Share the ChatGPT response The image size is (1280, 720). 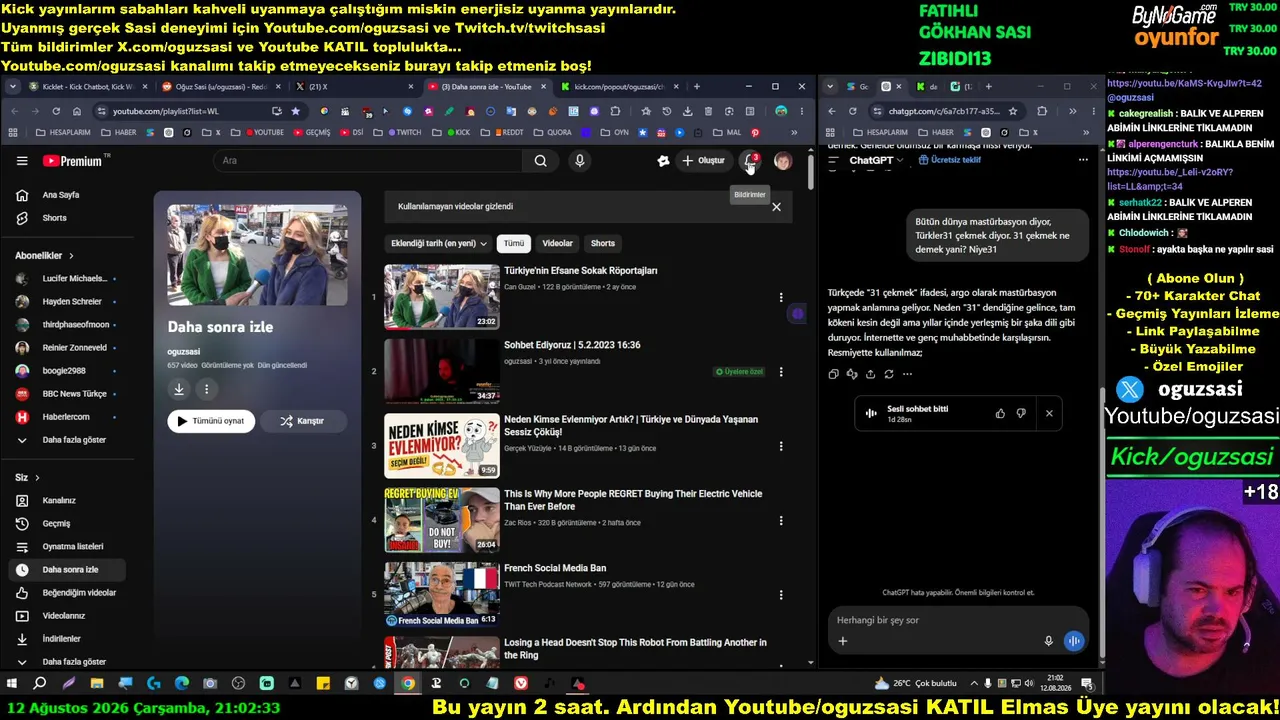(x=870, y=374)
